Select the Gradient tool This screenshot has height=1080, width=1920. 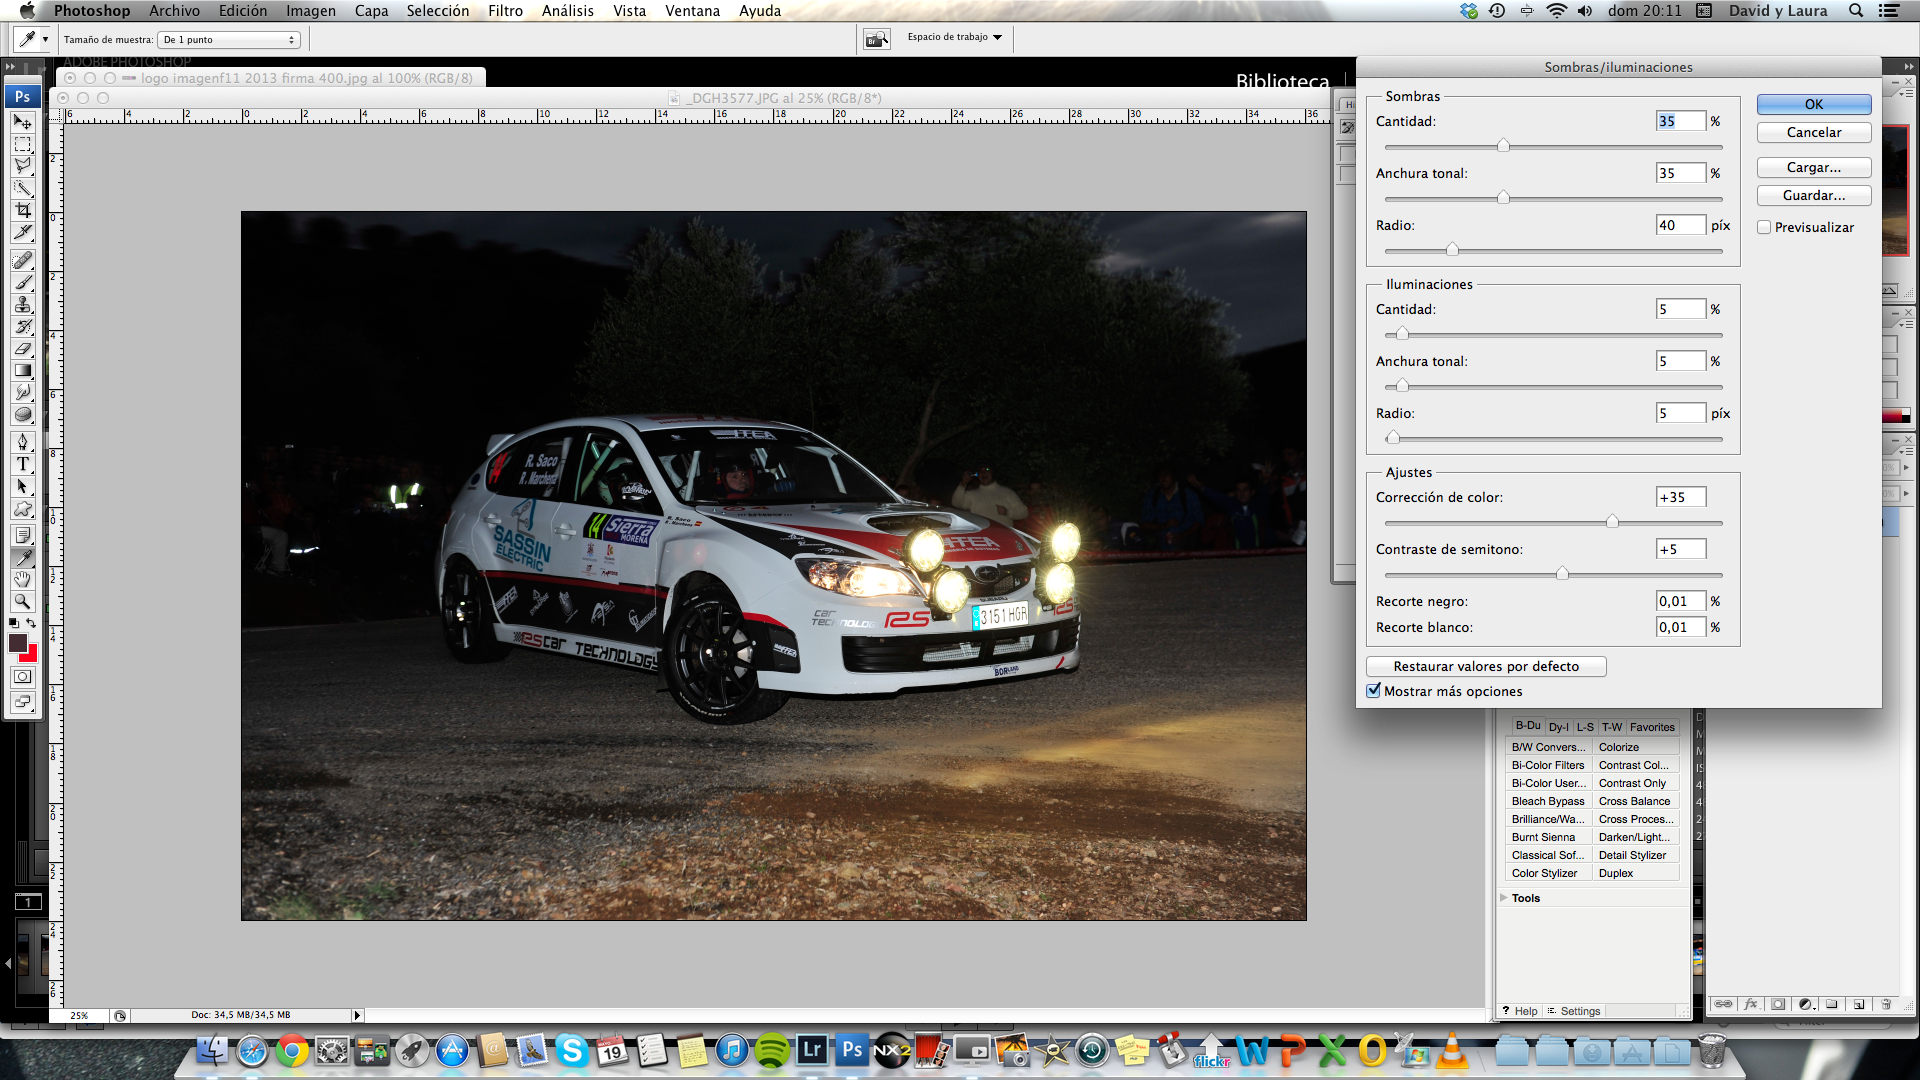point(22,370)
